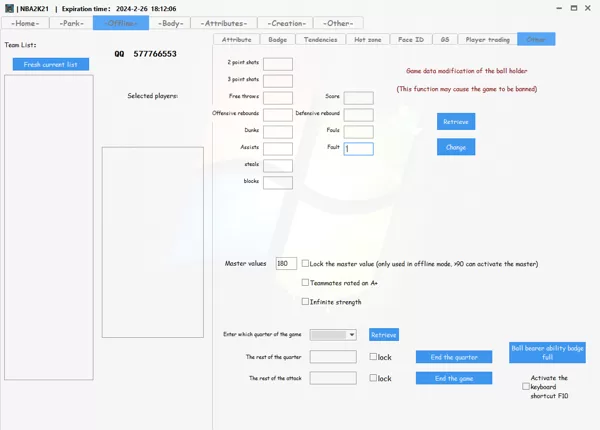Enable the keyboard shortcut F10 checkbox

click(526, 386)
